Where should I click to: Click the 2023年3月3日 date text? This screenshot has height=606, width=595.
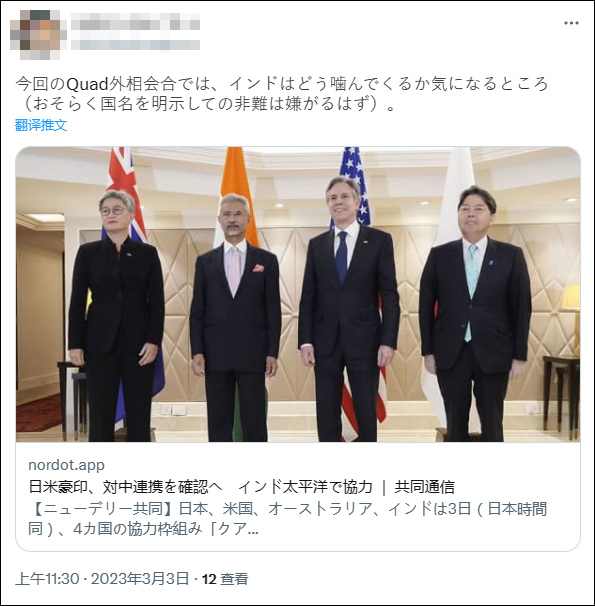(x=140, y=579)
